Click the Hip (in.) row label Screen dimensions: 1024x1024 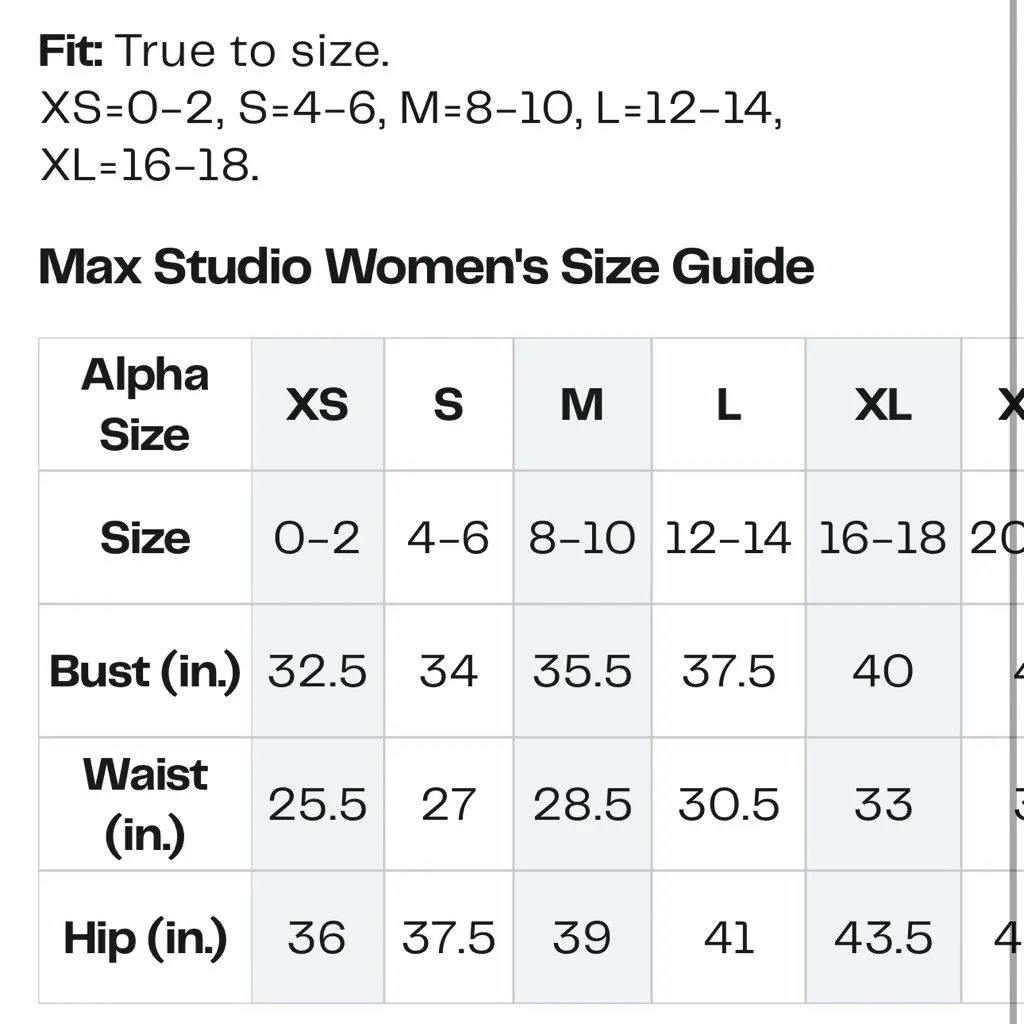click(x=145, y=938)
